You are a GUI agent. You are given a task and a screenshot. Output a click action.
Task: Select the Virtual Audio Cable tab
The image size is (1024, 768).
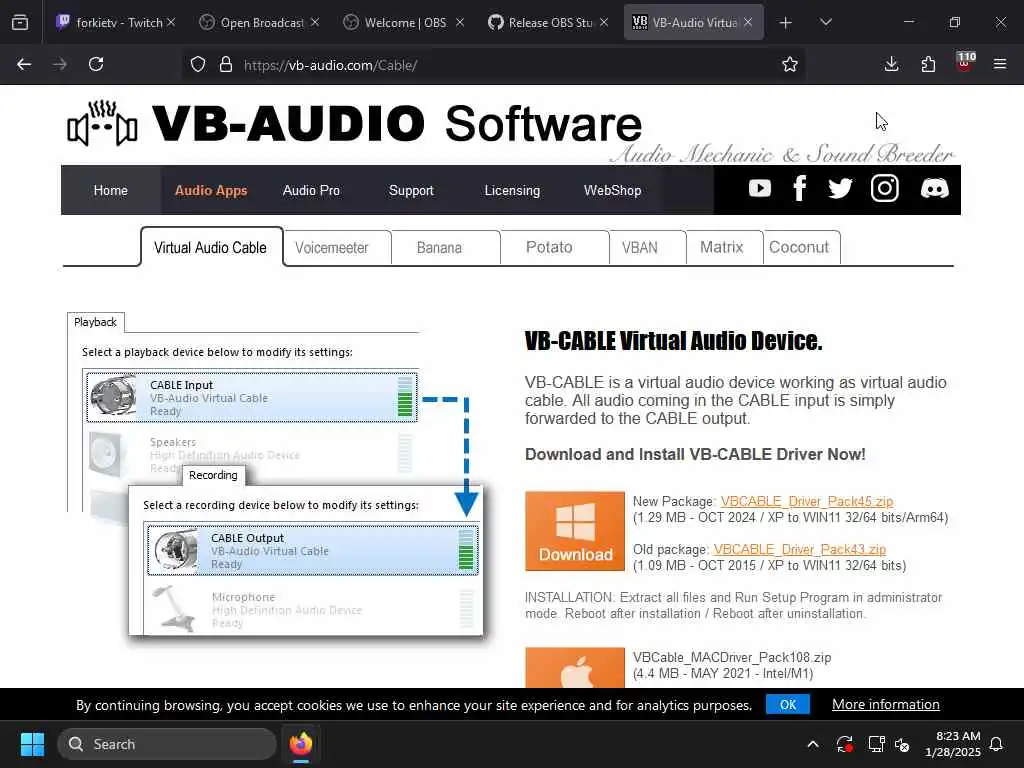(211, 248)
